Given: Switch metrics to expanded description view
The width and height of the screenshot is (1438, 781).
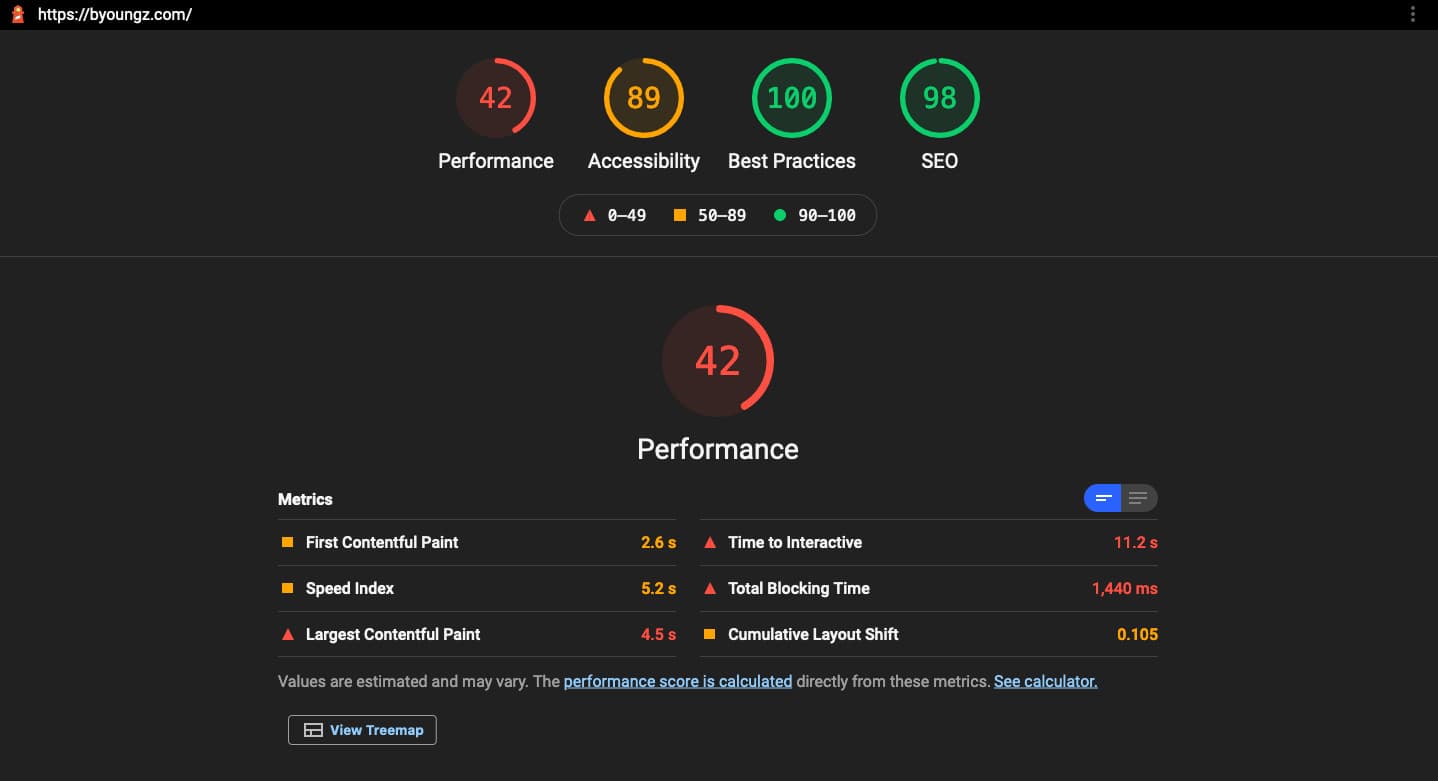Looking at the screenshot, I should (x=1138, y=498).
